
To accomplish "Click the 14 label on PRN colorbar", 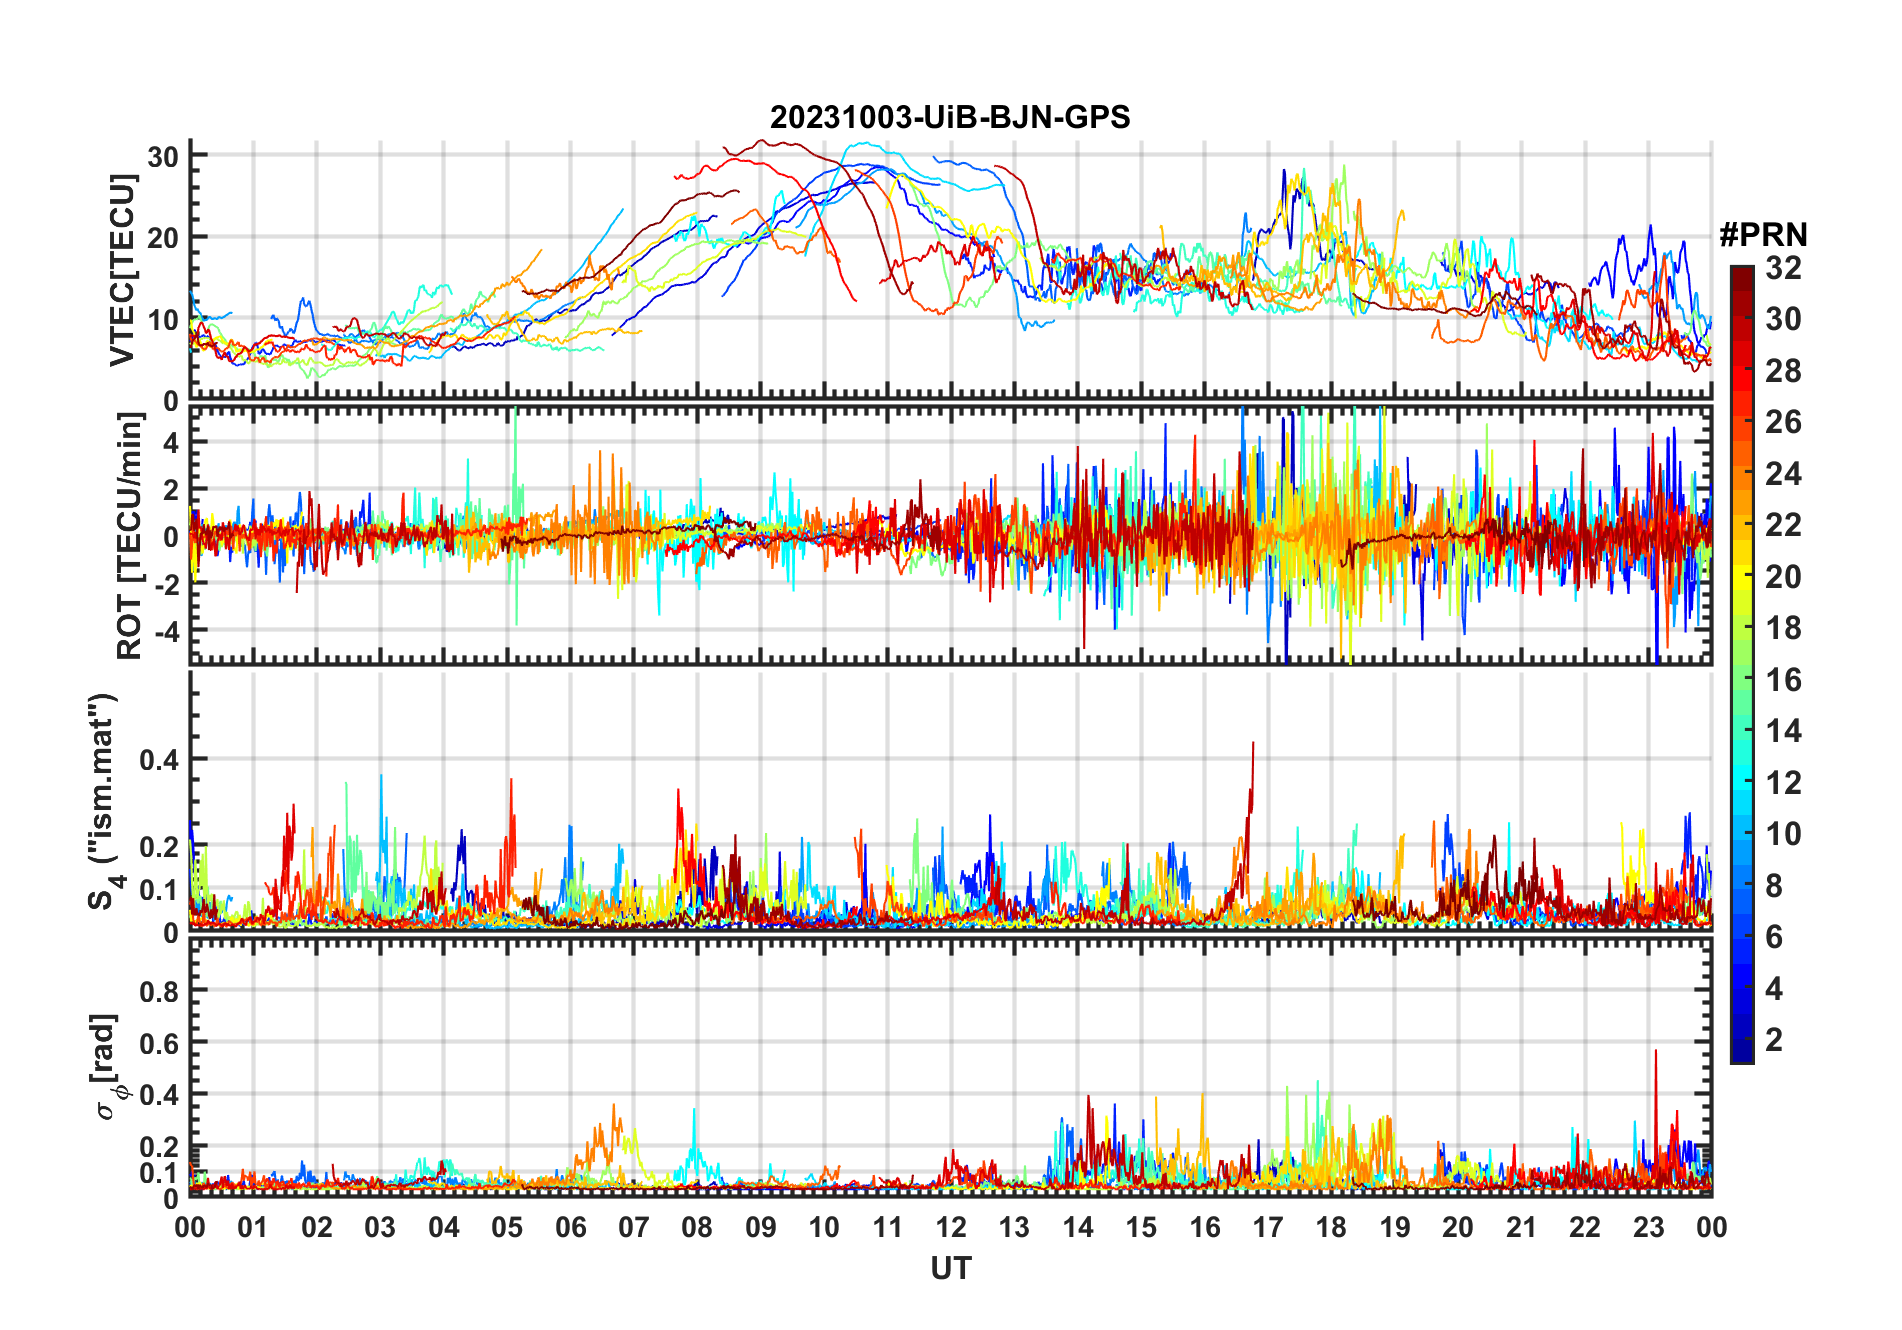I will pos(1783,731).
